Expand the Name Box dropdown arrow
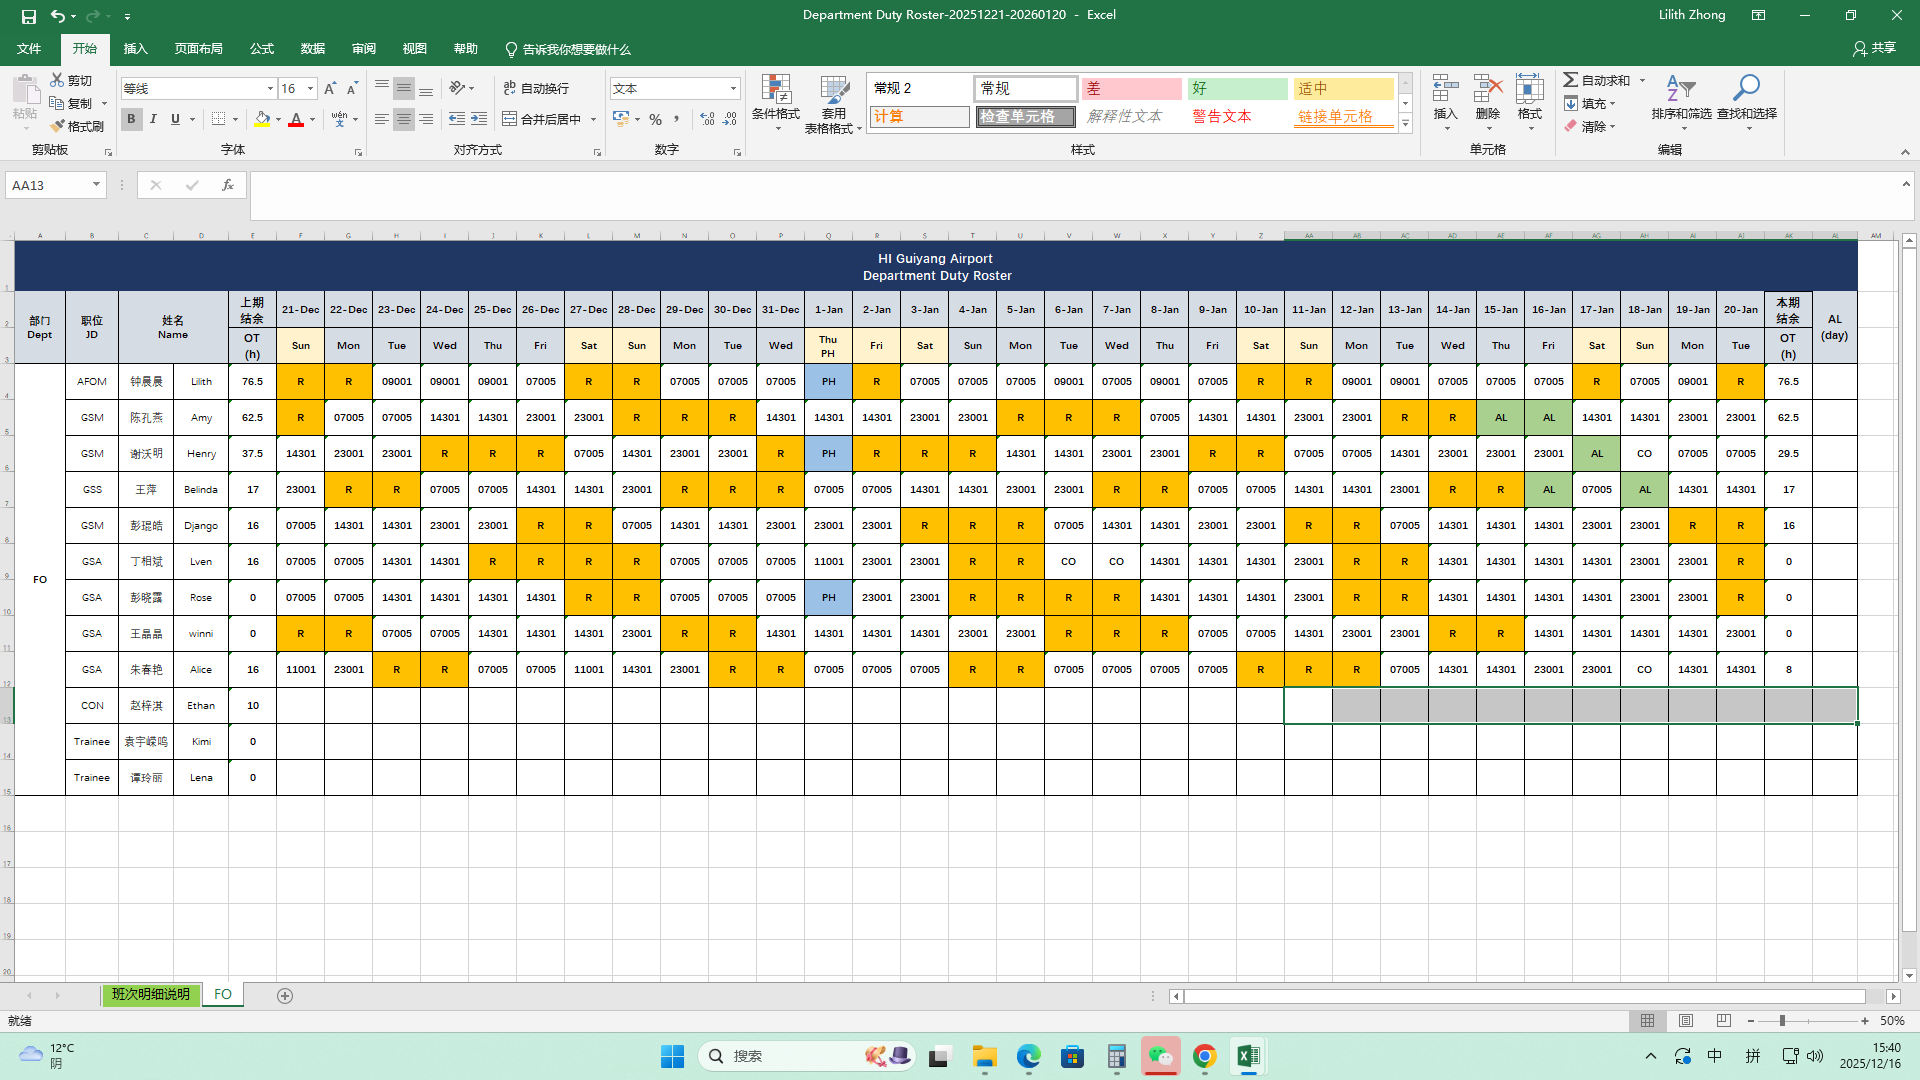Screen dimensions: 1920x1080 click(x=96, y=185)
